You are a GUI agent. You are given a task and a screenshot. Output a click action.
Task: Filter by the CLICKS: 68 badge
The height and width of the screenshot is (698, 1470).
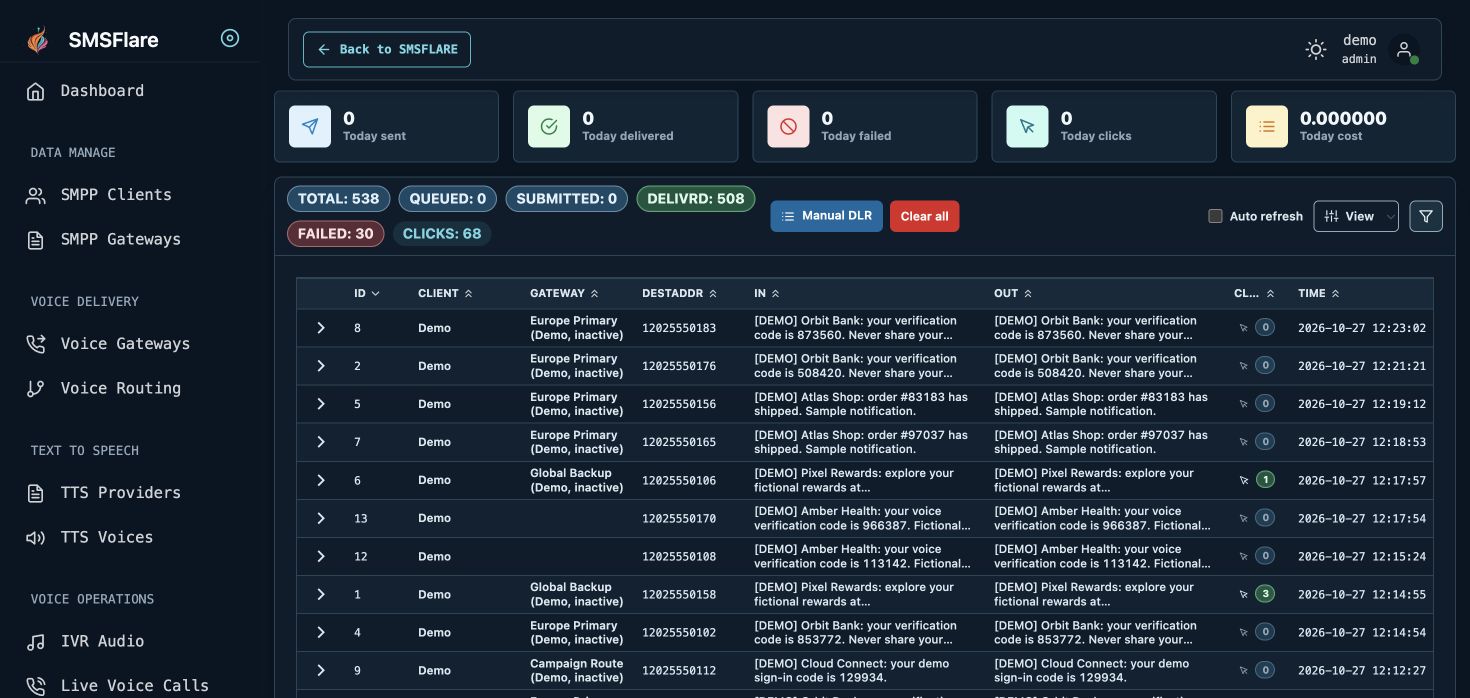pyautogui.click(x=442, y=234)
